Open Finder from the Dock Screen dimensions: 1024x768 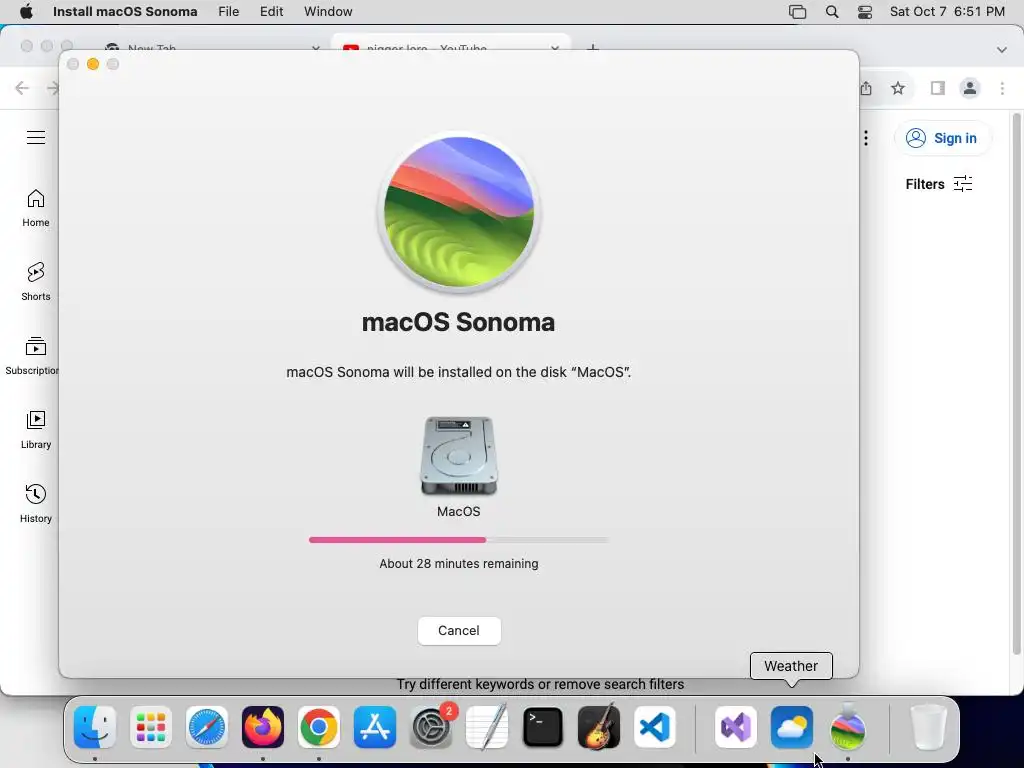coord(95,727)
